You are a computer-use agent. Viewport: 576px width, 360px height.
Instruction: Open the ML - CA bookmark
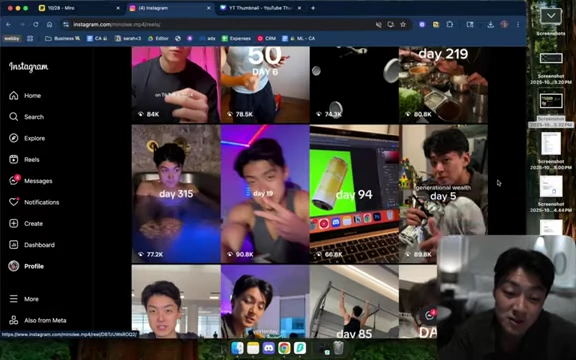(299, 38)
